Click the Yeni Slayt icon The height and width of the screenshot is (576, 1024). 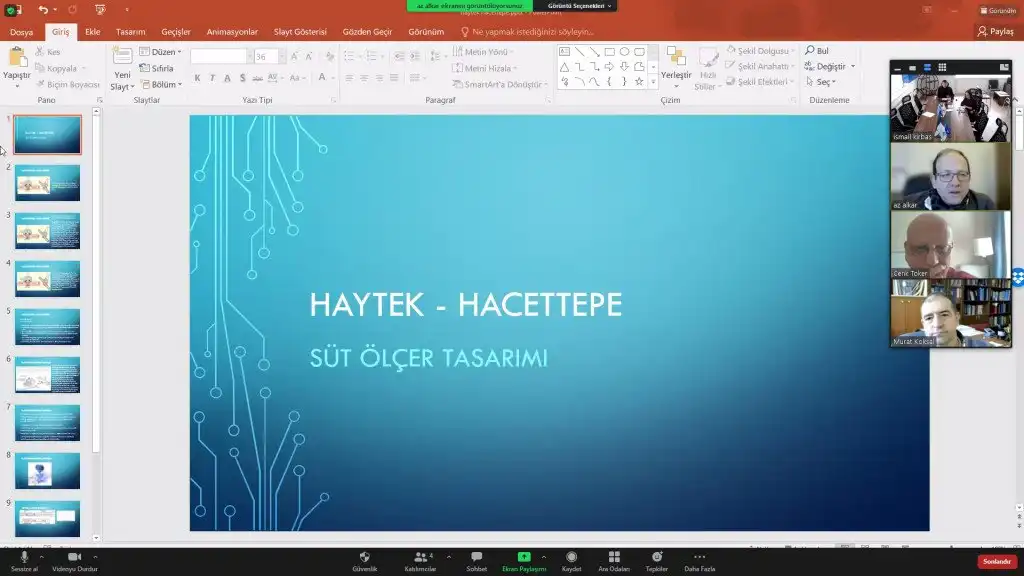(x=122, y=57)
